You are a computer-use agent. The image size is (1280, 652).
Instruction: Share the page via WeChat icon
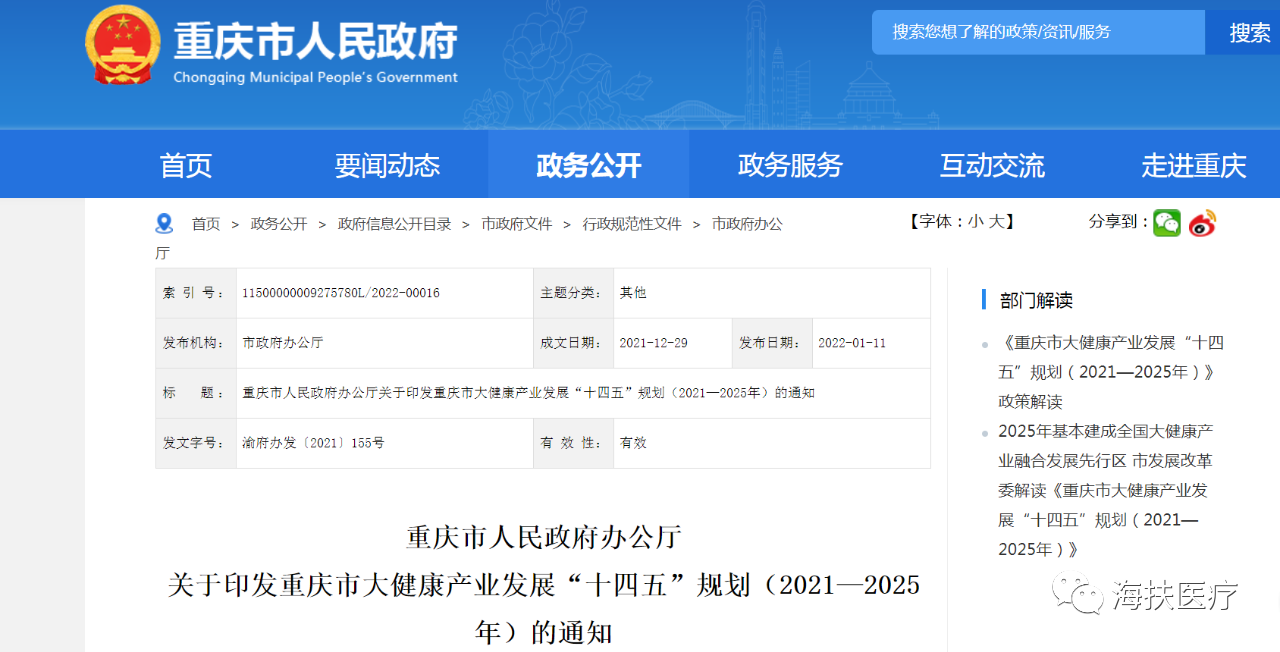coord(1166,223)
